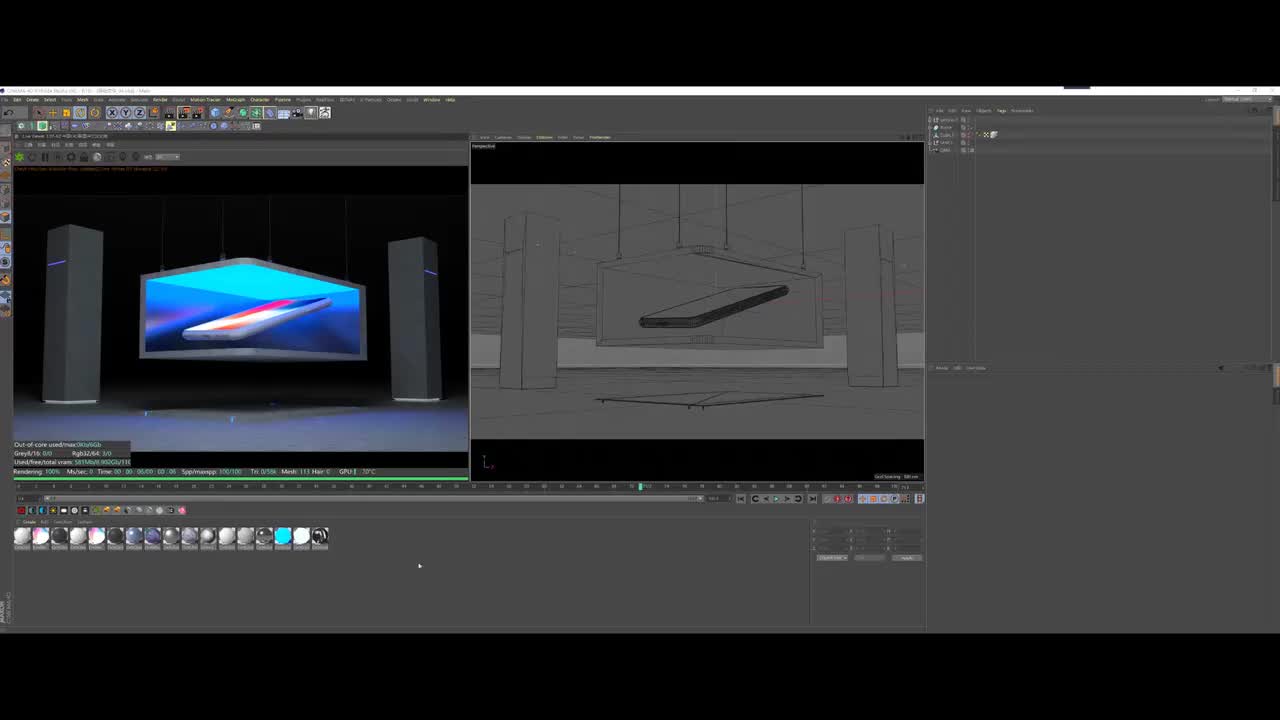Open Tags menu in Object Manager
1280x720 pixels.
pos(1001,111)
